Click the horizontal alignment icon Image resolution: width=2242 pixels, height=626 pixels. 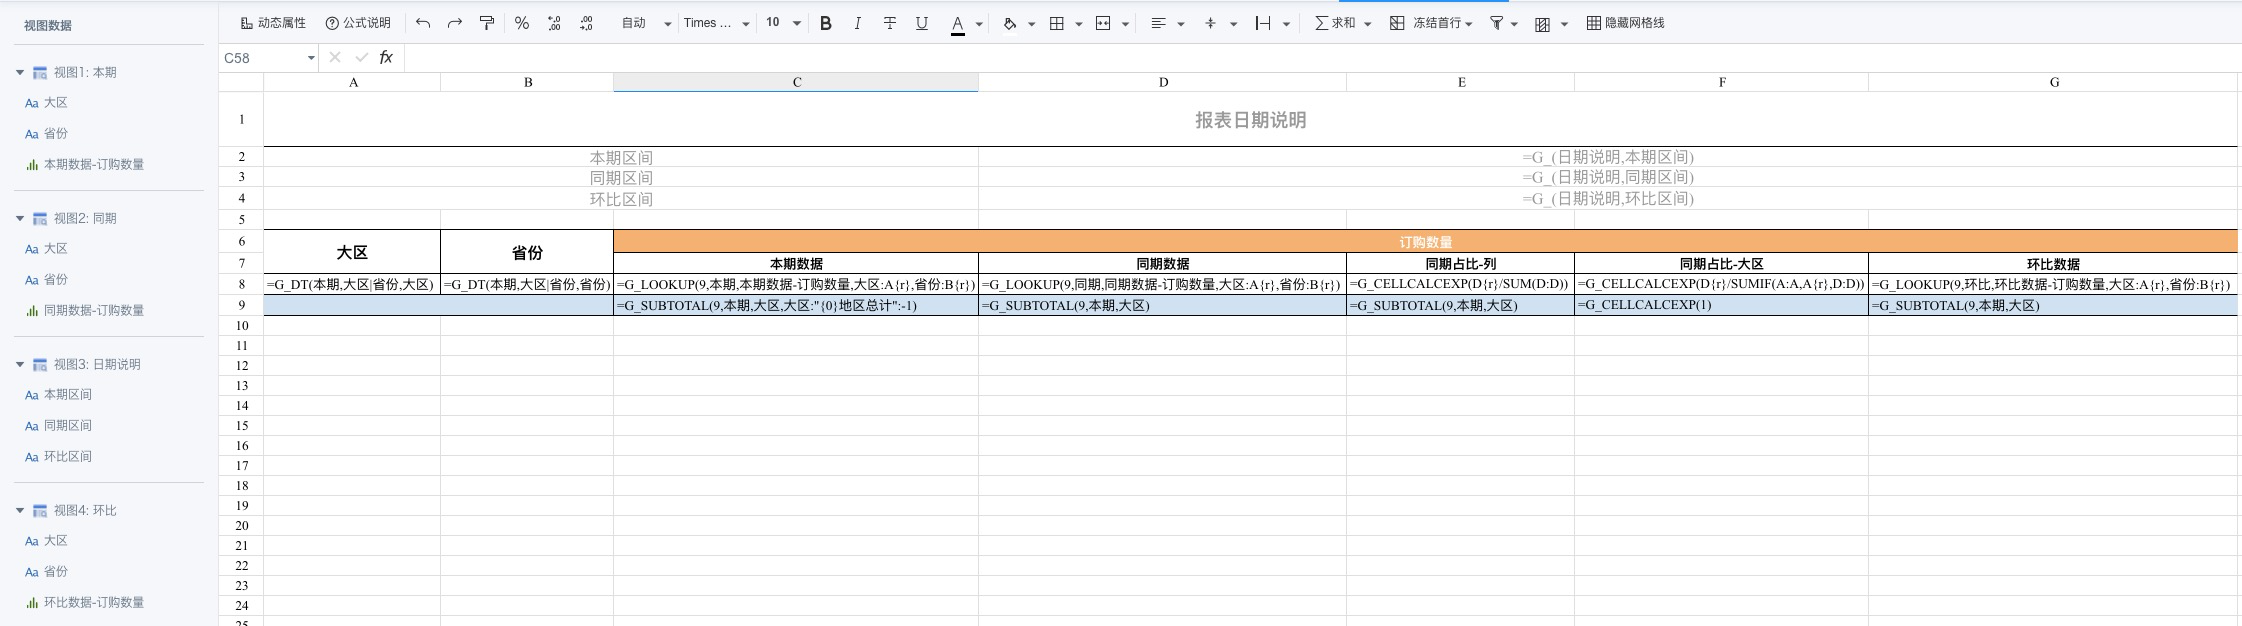pyautogui.click(x=1159, y=23)
